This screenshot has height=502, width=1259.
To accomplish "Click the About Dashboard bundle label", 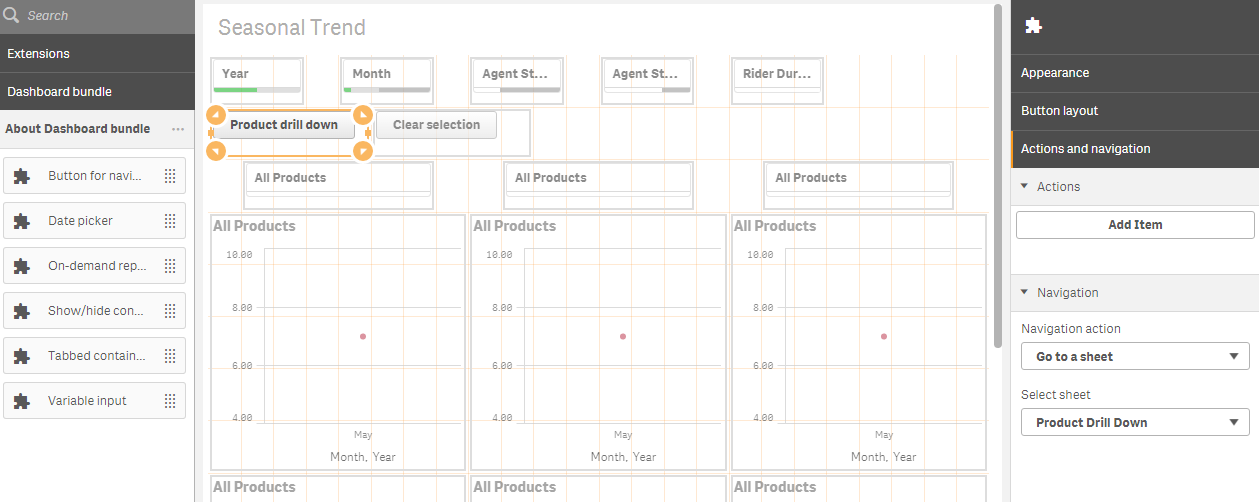I will click(78, 129).
